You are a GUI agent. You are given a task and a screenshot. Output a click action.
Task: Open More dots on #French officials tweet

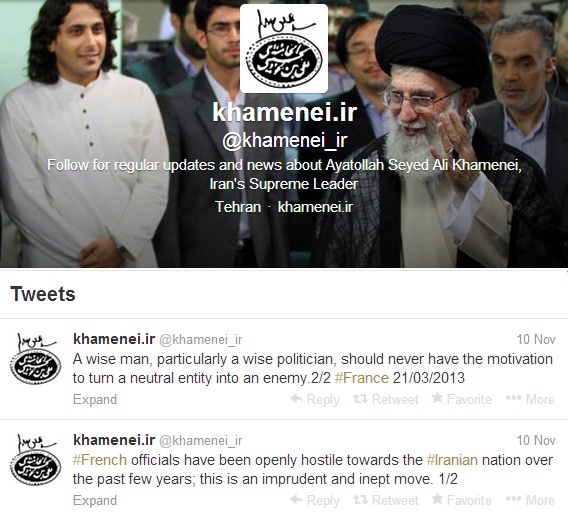[x=513, y=499]
